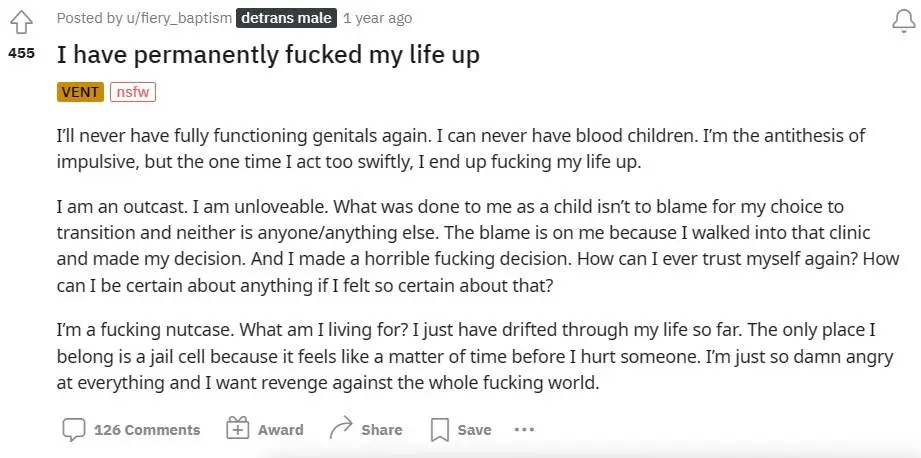The image size is (921, 458).
Task: Filter by the VENT post flair
Action: (80, 92)
